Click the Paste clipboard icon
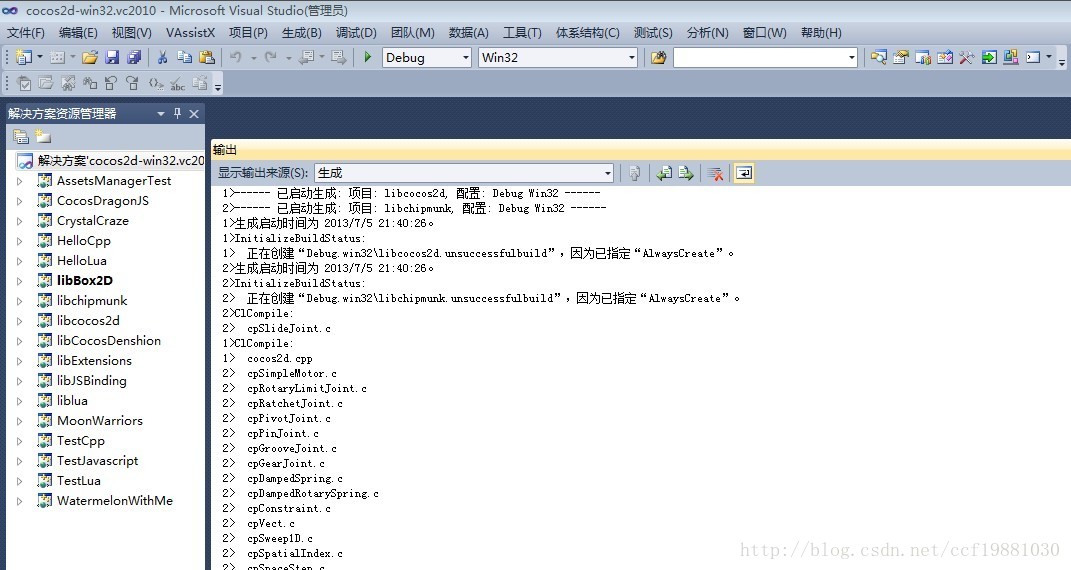 206,57
